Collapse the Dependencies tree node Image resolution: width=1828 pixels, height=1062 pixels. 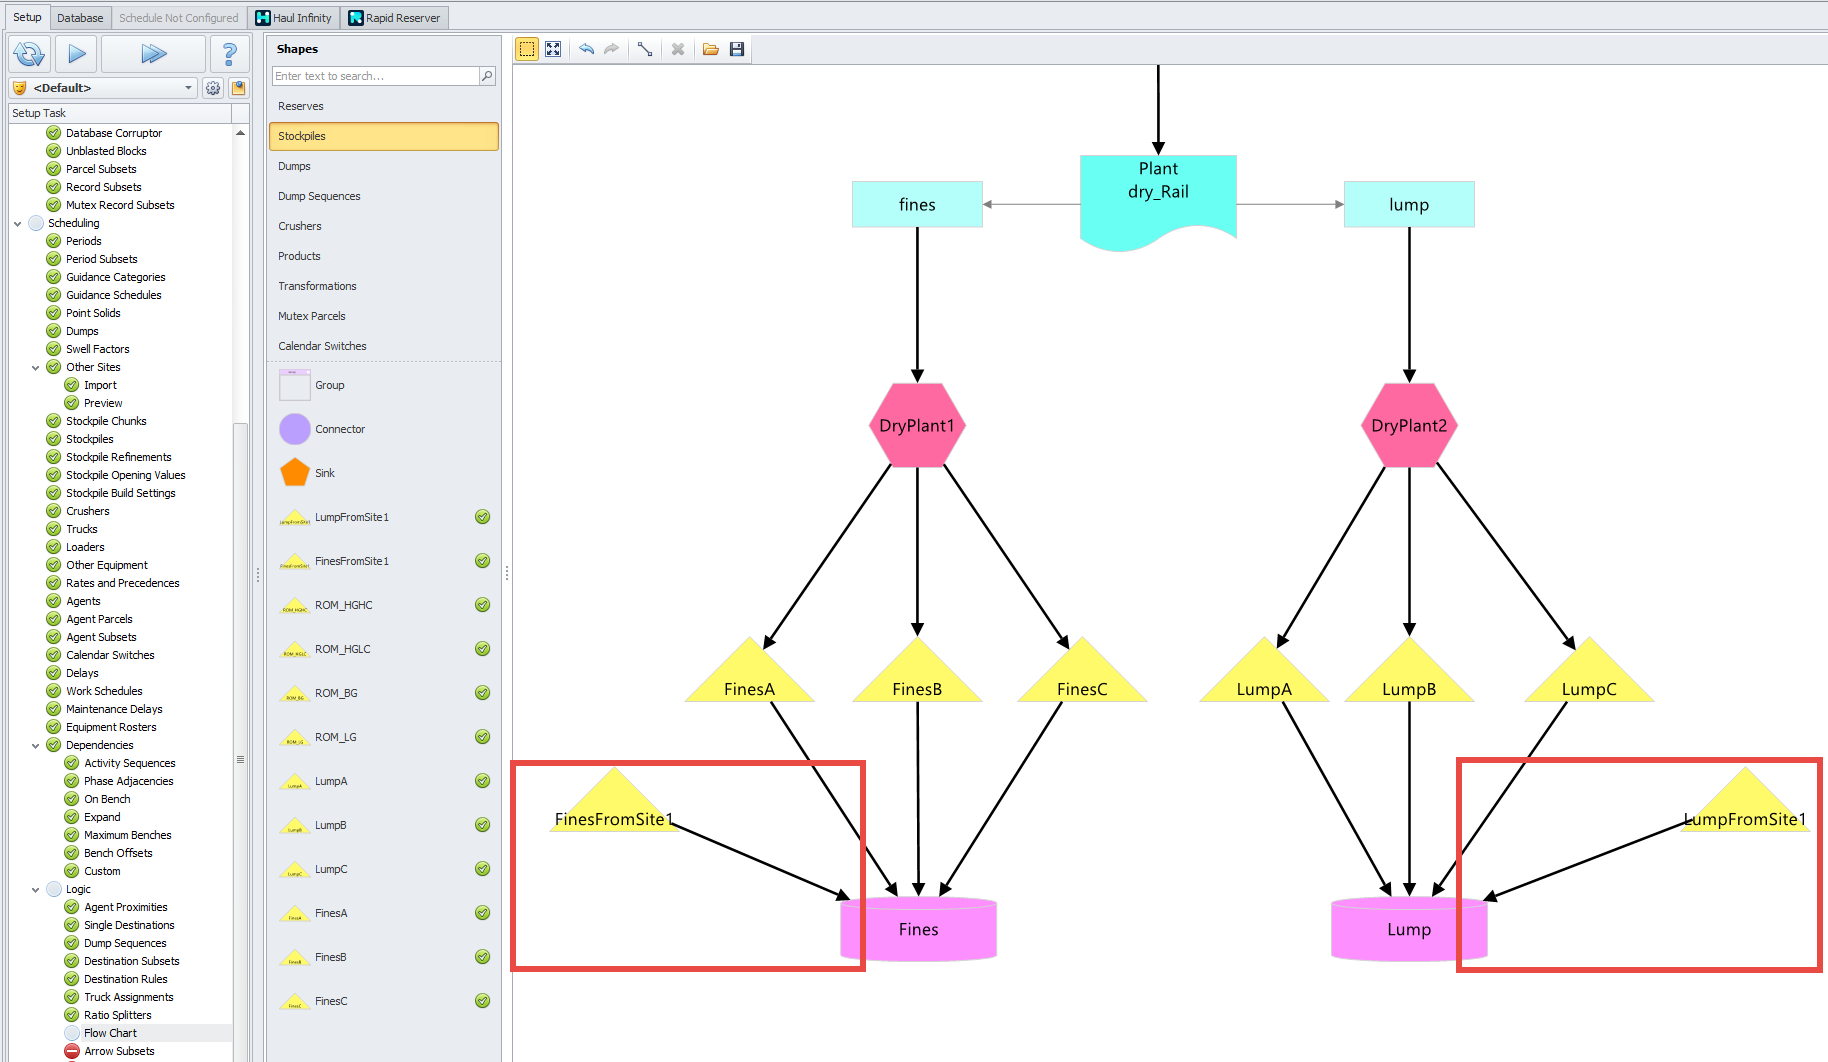(x=36, y=746)
